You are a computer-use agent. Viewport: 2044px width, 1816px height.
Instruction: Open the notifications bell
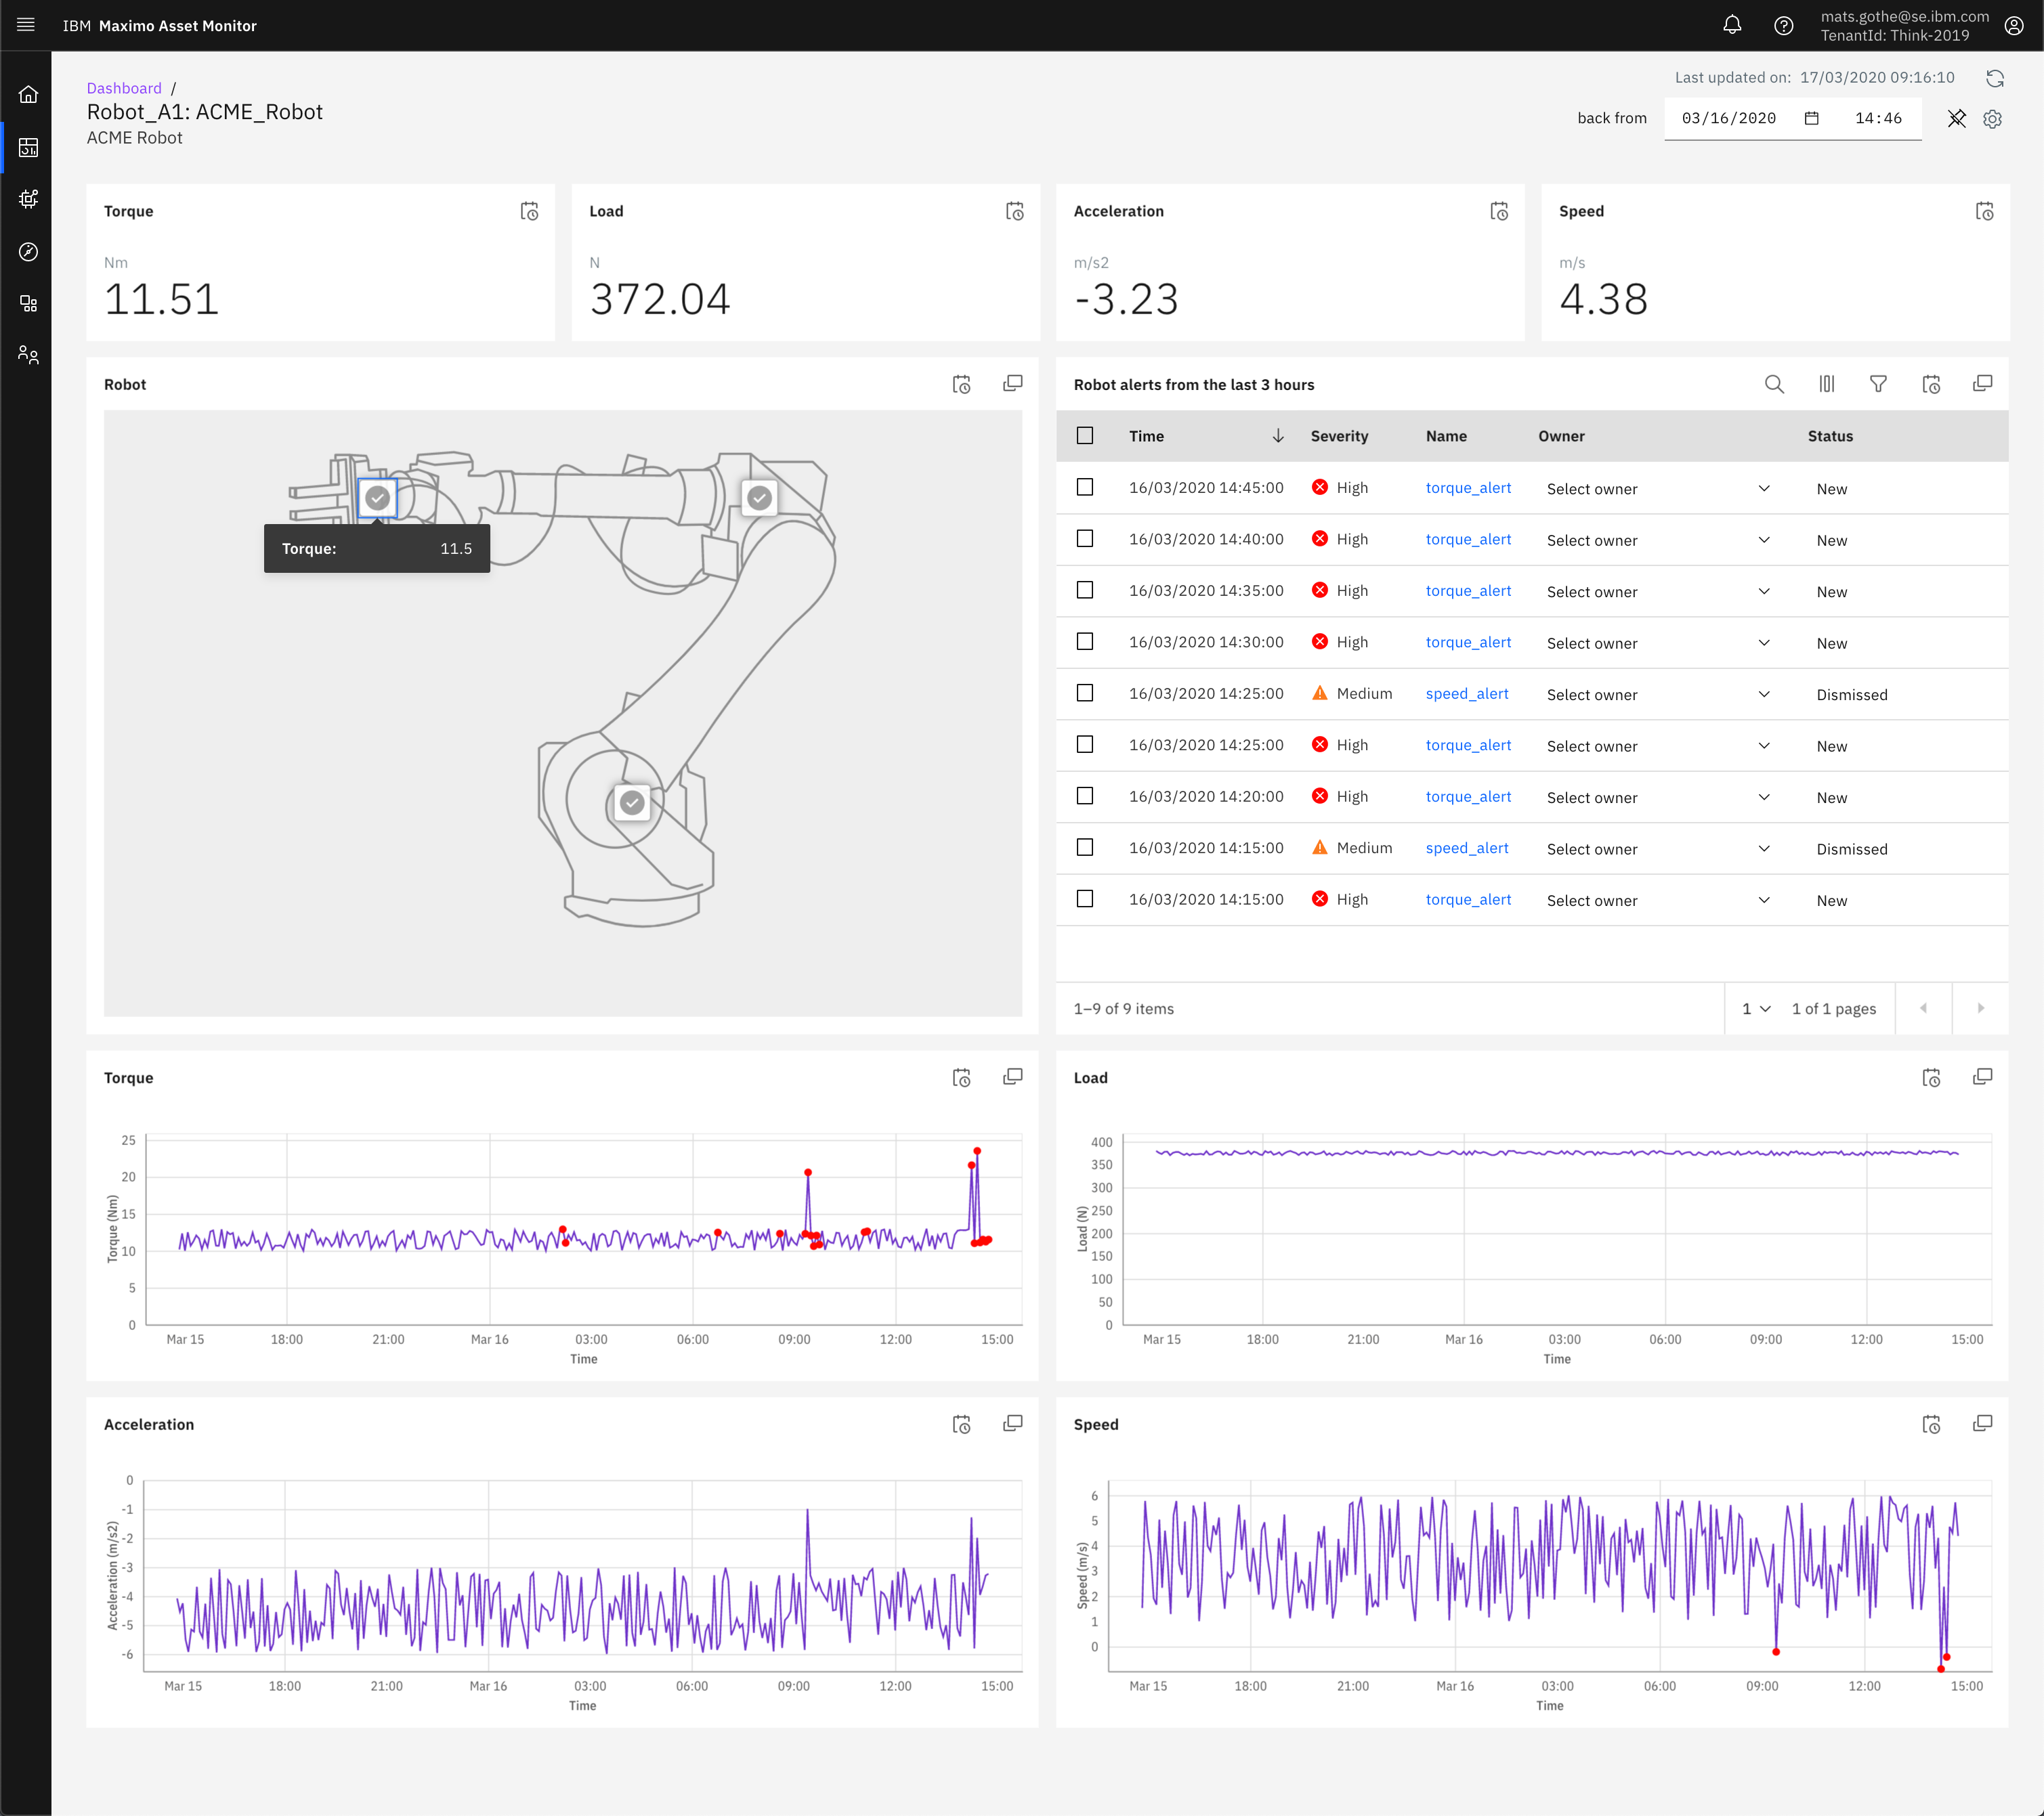pyautogui.click(x=1732, y=25)
